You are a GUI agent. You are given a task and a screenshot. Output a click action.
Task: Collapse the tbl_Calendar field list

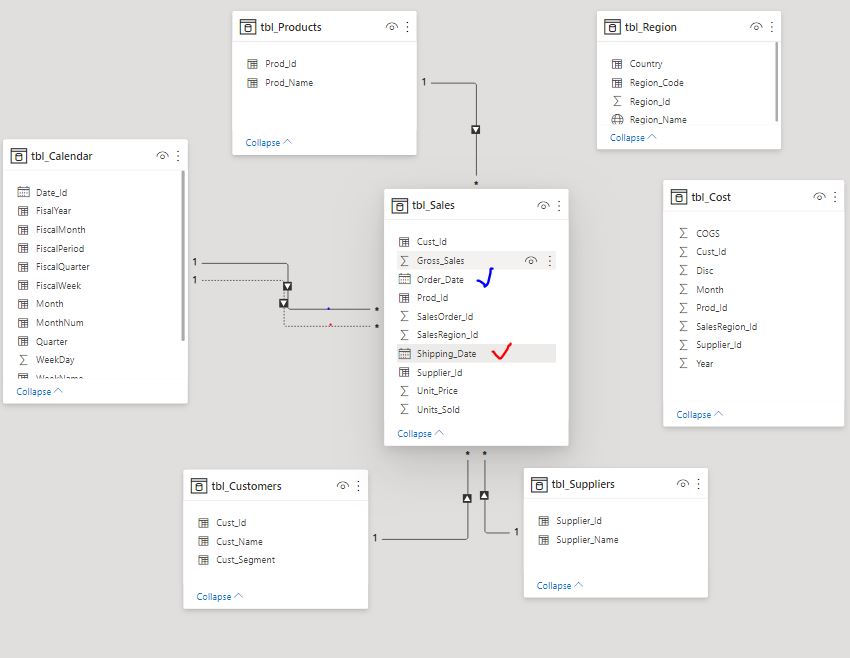36,391
